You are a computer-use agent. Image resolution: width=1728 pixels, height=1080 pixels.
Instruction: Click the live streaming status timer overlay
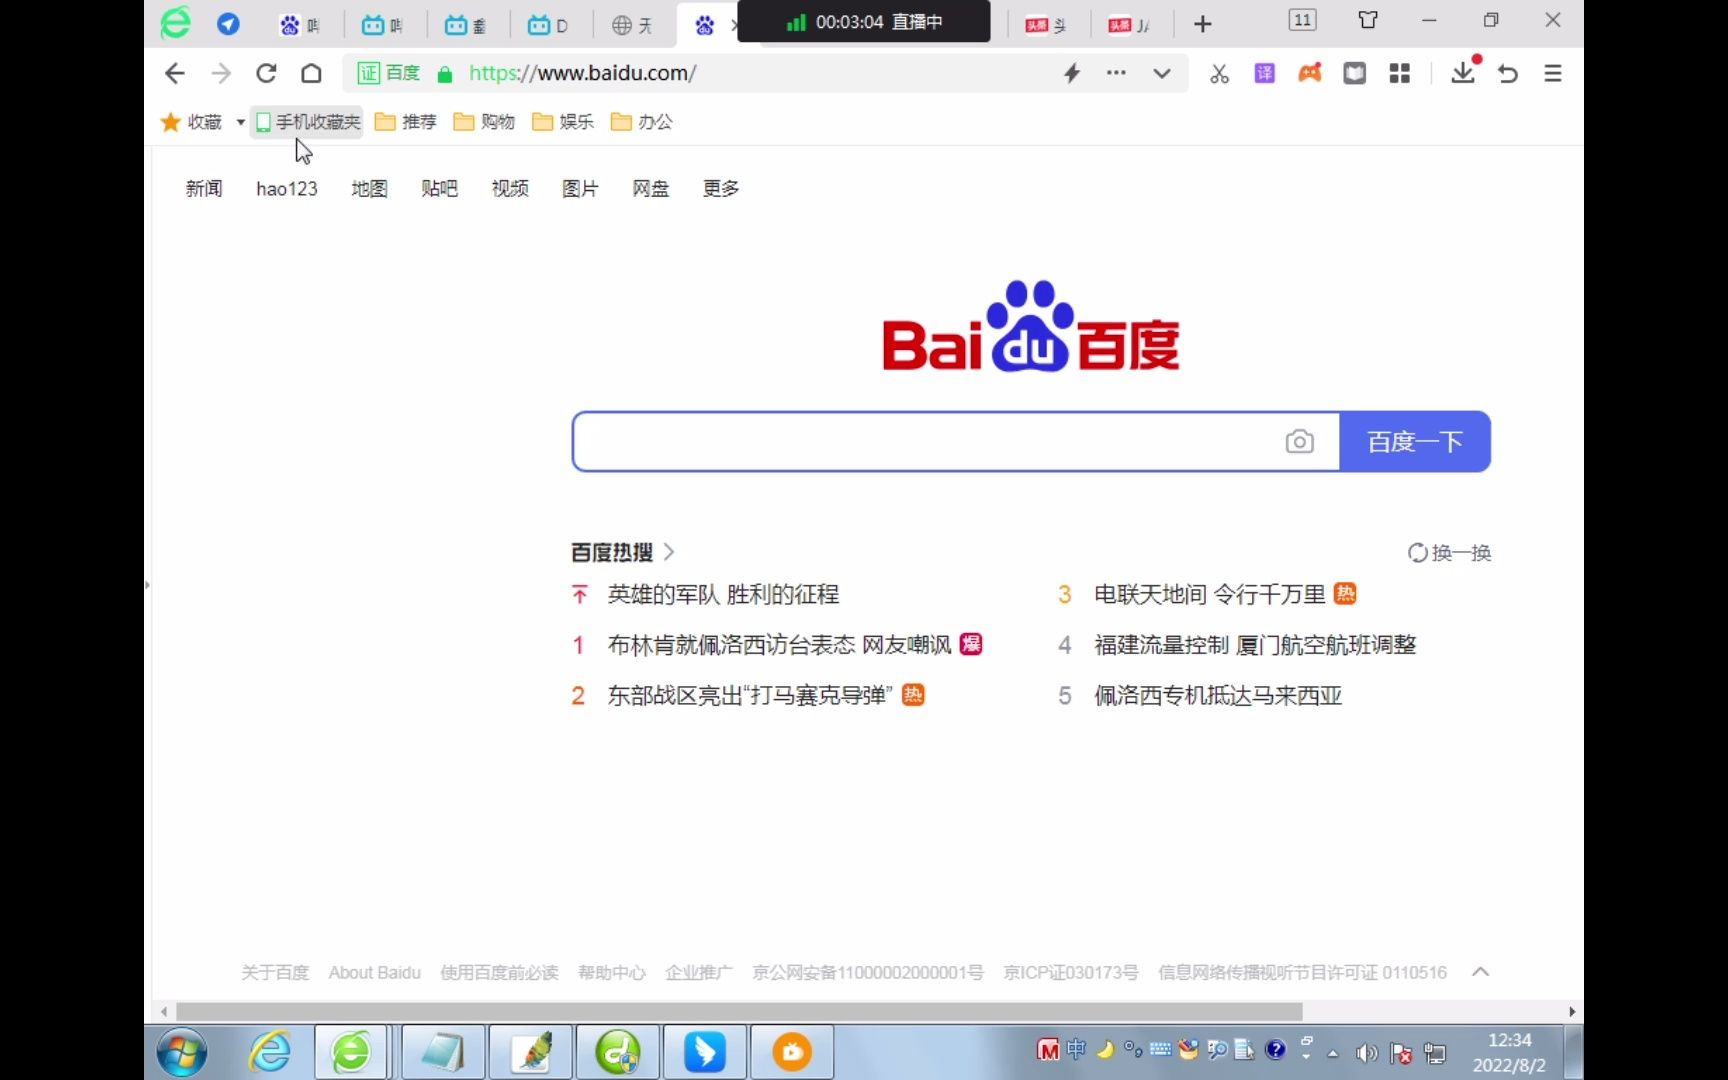pyautogui.click(x=864, y=22)
